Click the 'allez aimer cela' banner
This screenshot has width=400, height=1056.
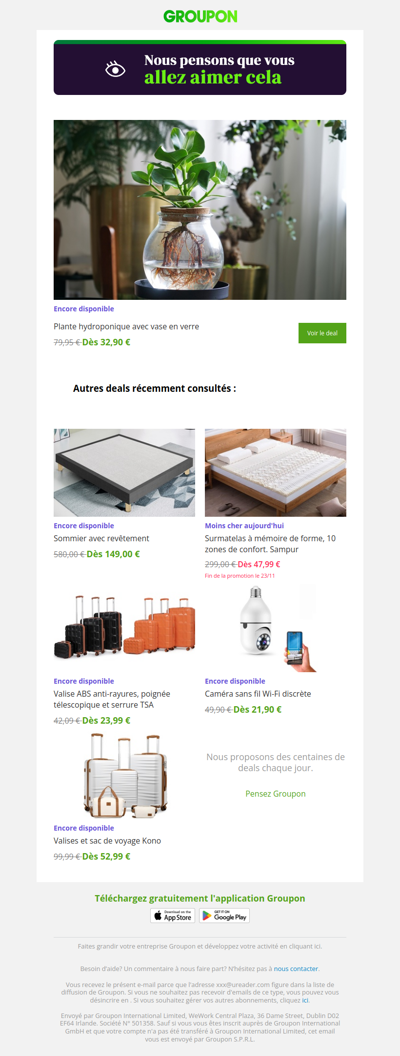200,67
